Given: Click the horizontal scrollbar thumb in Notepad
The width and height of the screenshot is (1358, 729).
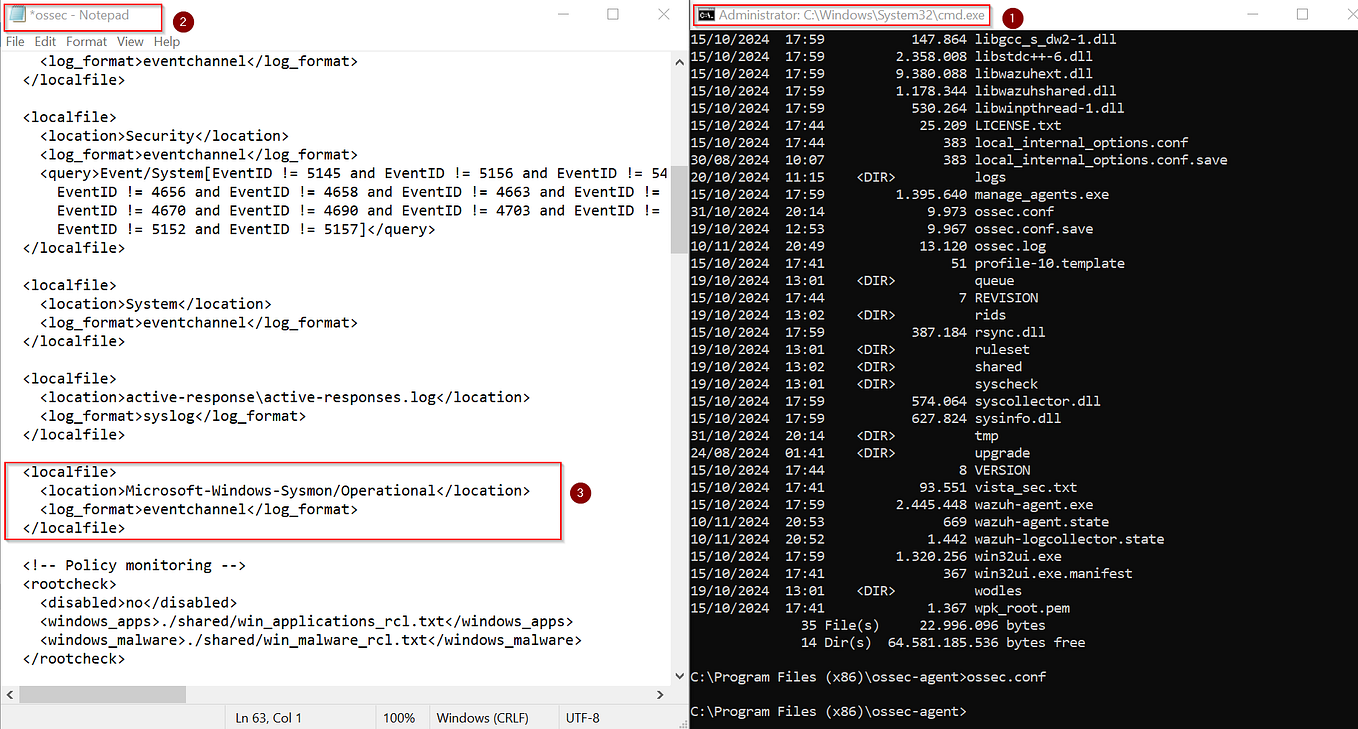Looking at the screenshot, I should (x=100, y=694).
